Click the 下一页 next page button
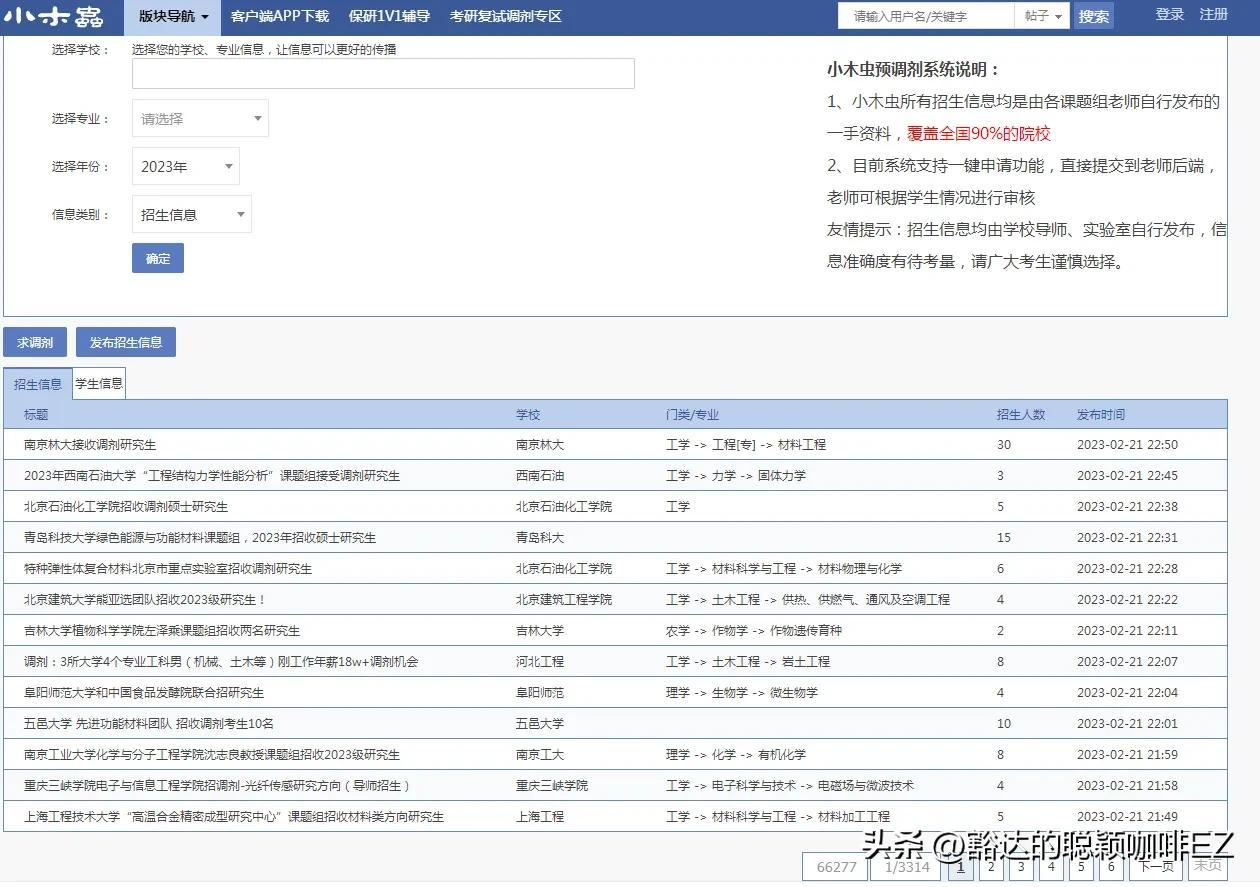 coord(1156,867)
